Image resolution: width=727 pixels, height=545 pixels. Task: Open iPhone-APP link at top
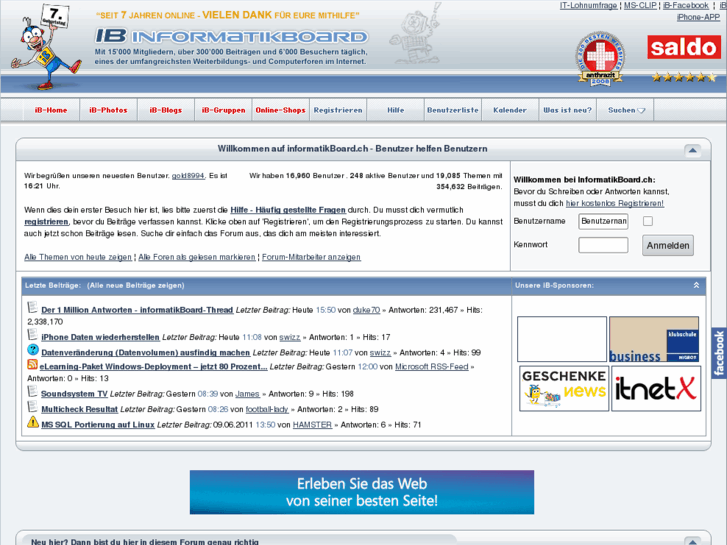[698, 17]
